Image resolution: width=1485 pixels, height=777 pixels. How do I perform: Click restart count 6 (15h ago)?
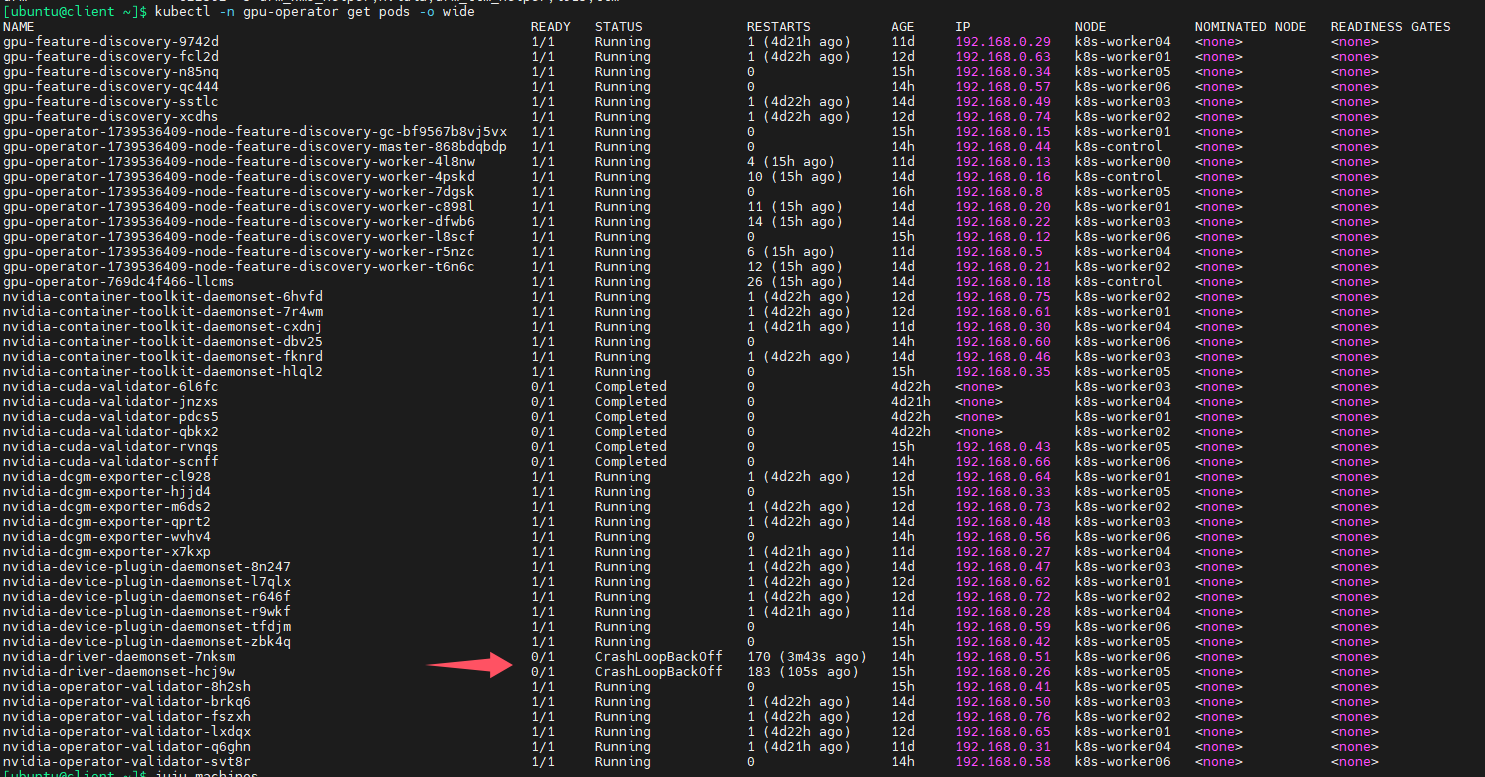click(790, 251)
